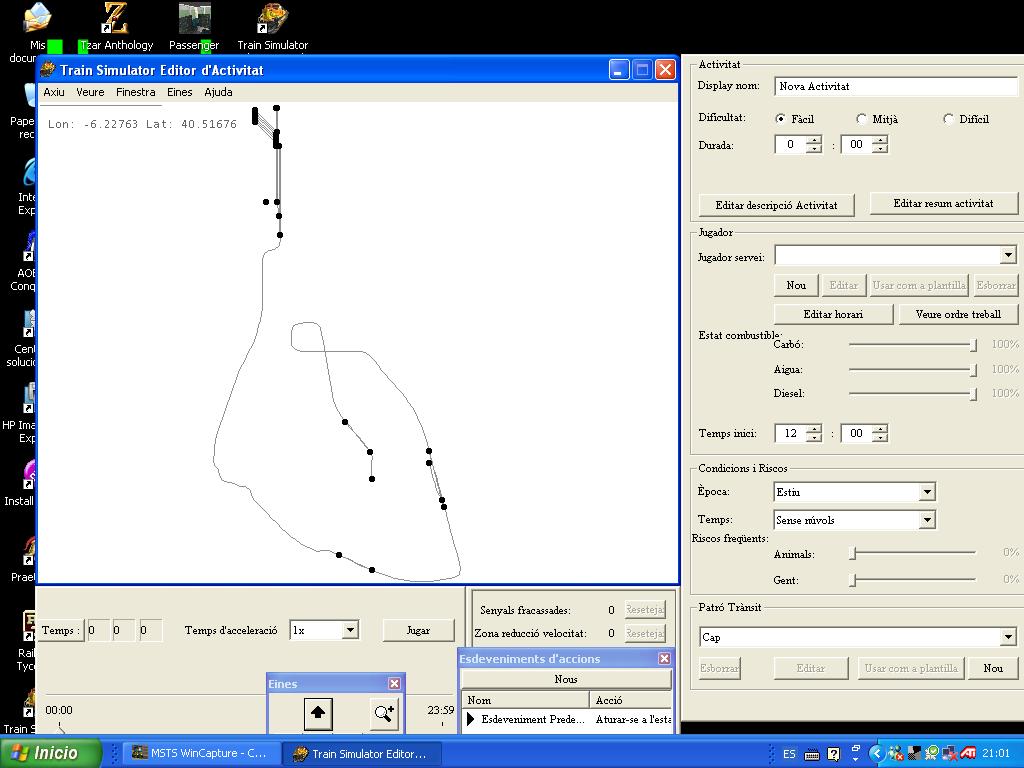Open the Temps weather dropdown
The width and height of the screenshot is (1024, 768).
927,520
